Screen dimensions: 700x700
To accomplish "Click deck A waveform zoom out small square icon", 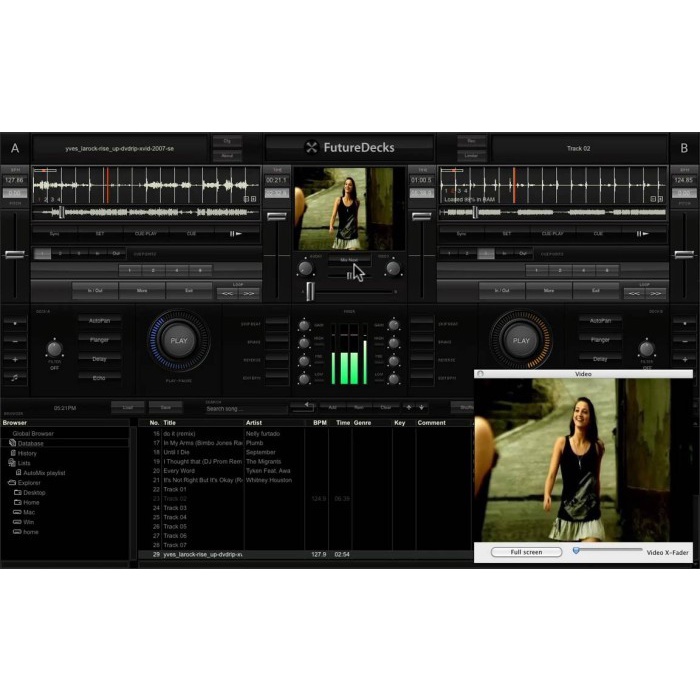I will [x=246, y=199].
